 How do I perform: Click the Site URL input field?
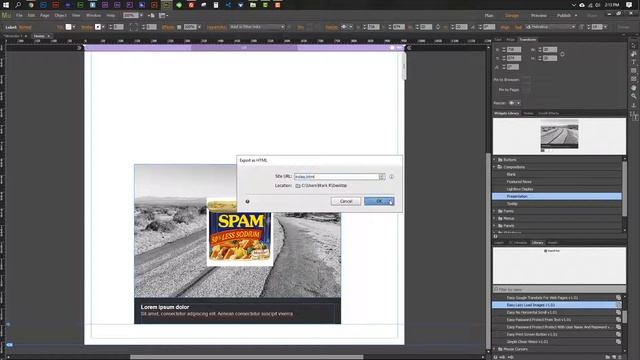(336, 177)
